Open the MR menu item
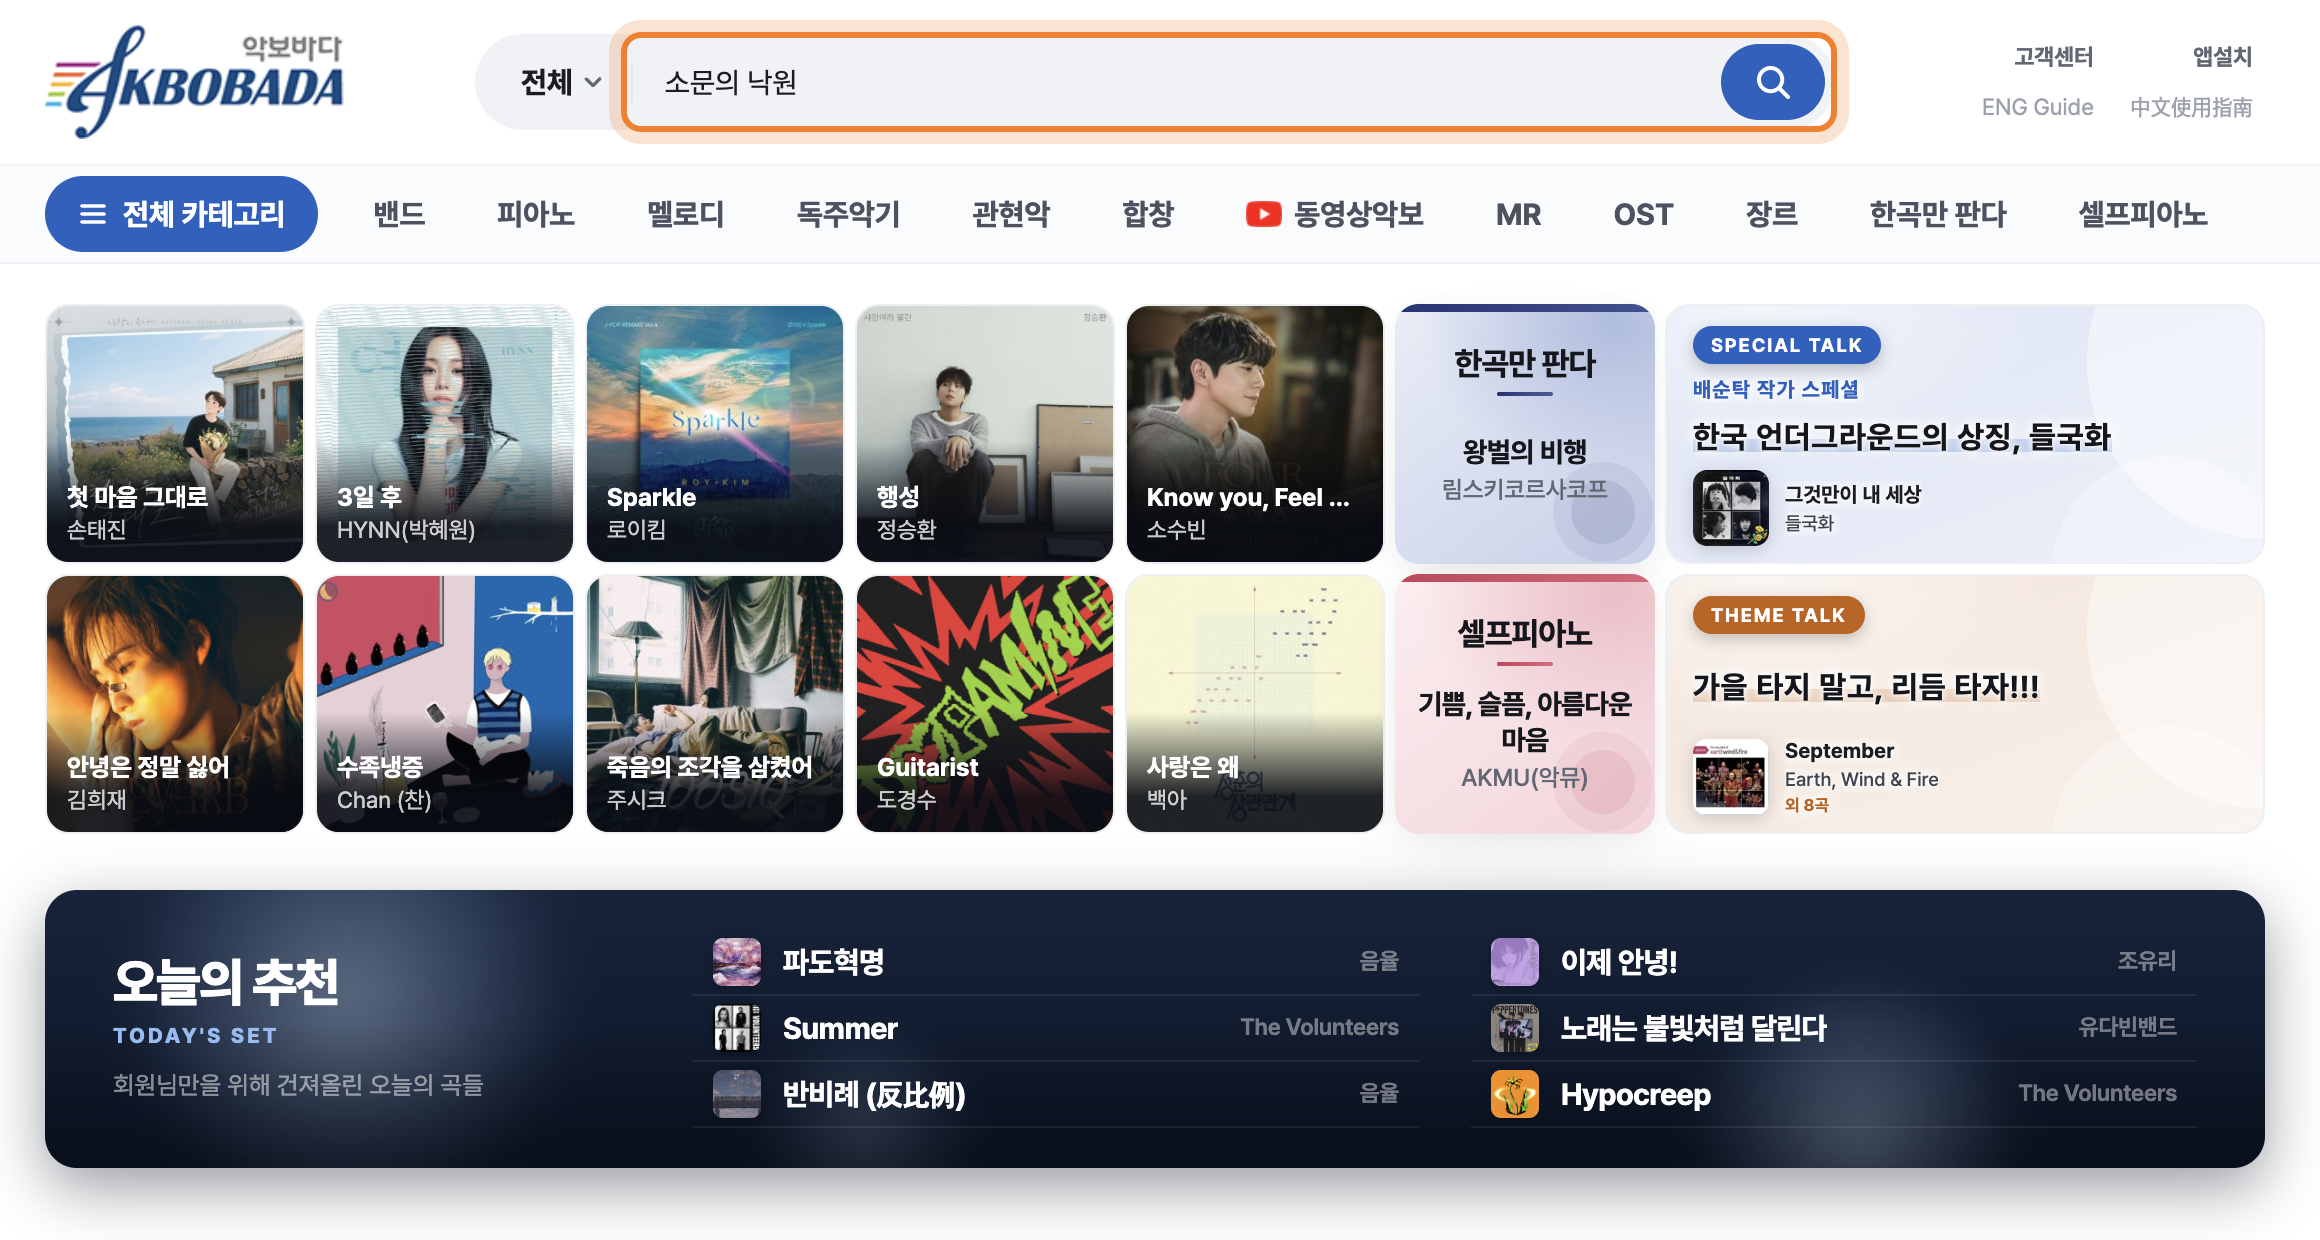This screenshot has height=1240, width=2320. 1518,214
